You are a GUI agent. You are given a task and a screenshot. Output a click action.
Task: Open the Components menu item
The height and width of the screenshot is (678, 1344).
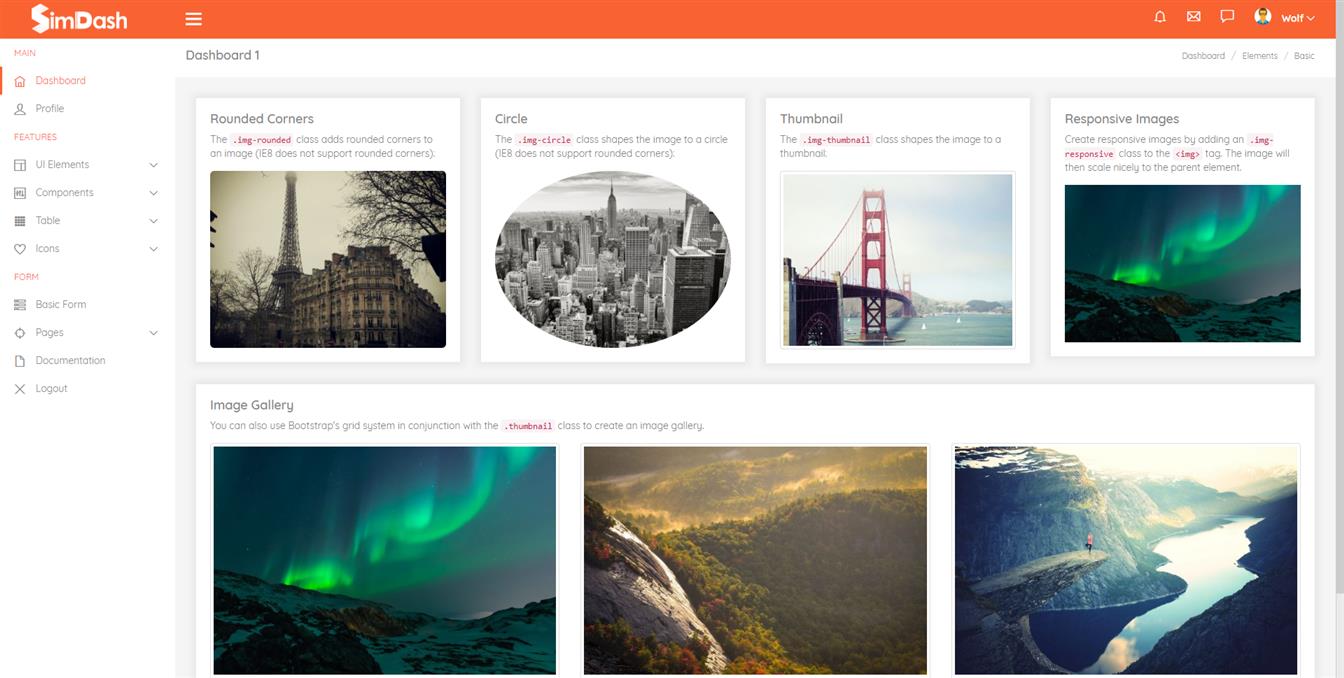(x=64, y=193)
